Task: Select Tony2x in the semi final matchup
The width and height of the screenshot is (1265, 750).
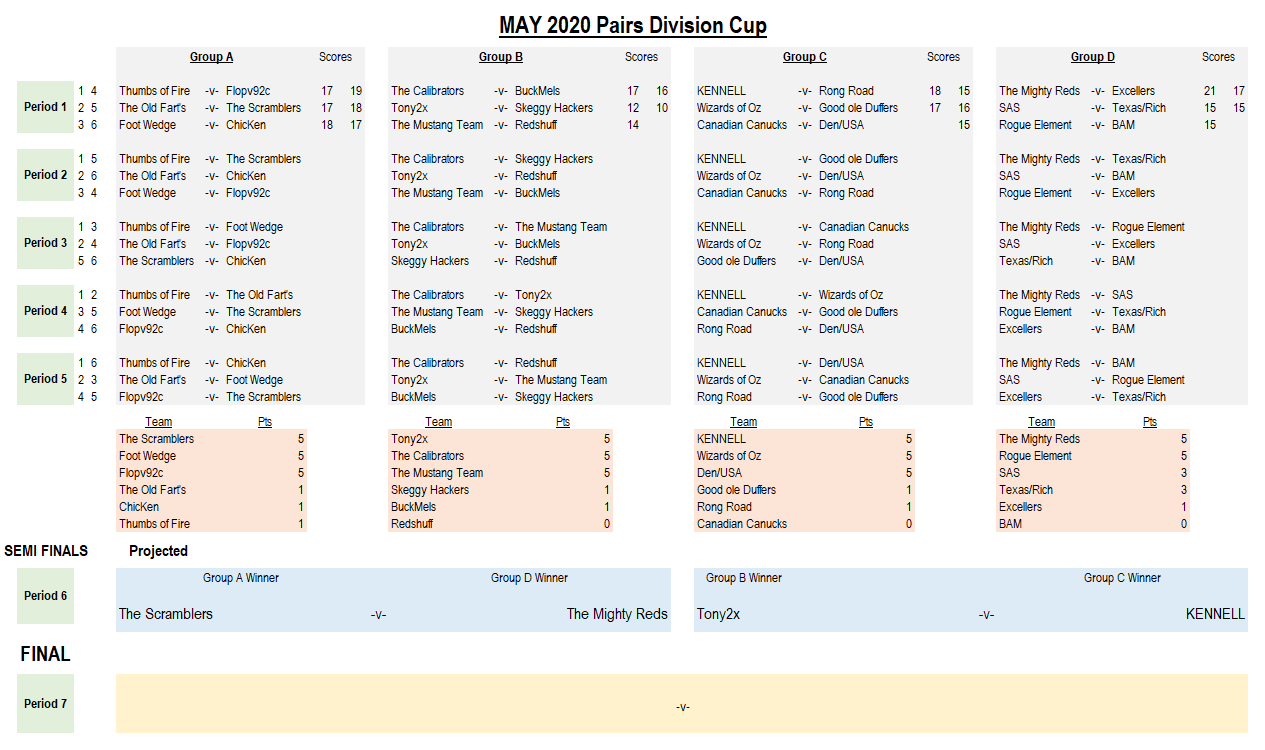Action: pos(718,614)
